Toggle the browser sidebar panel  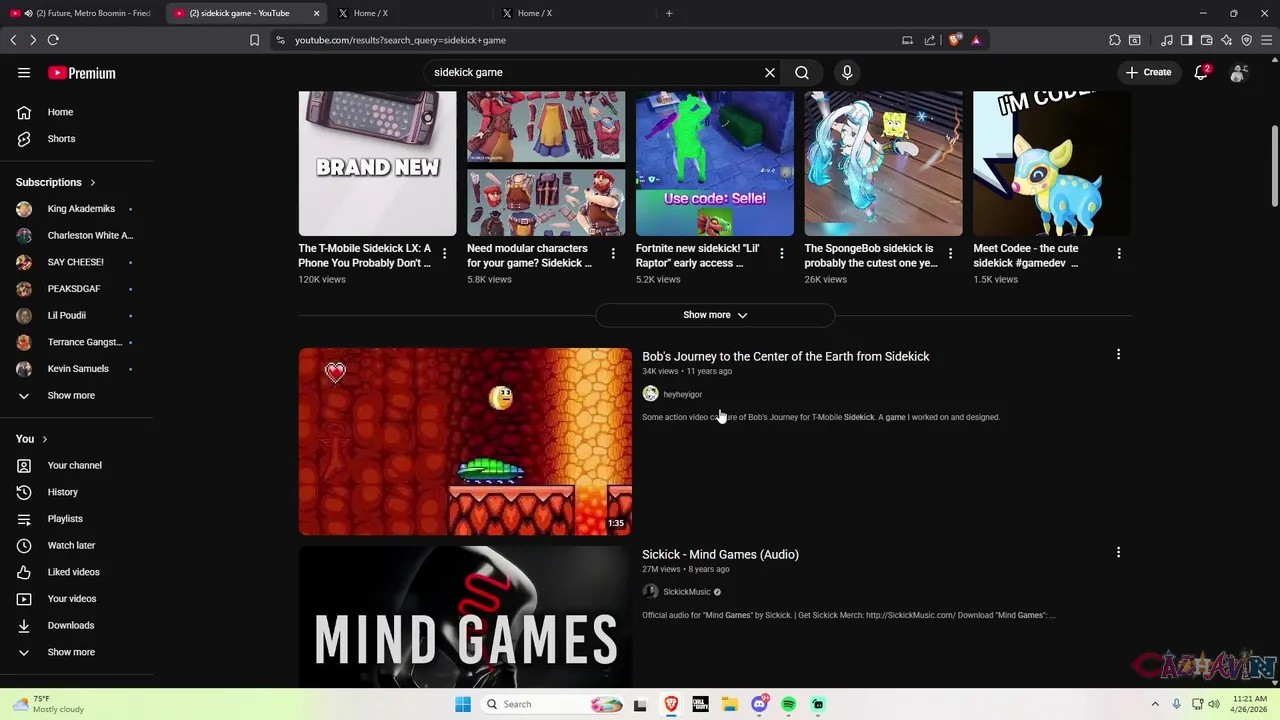click(1186, 40)
